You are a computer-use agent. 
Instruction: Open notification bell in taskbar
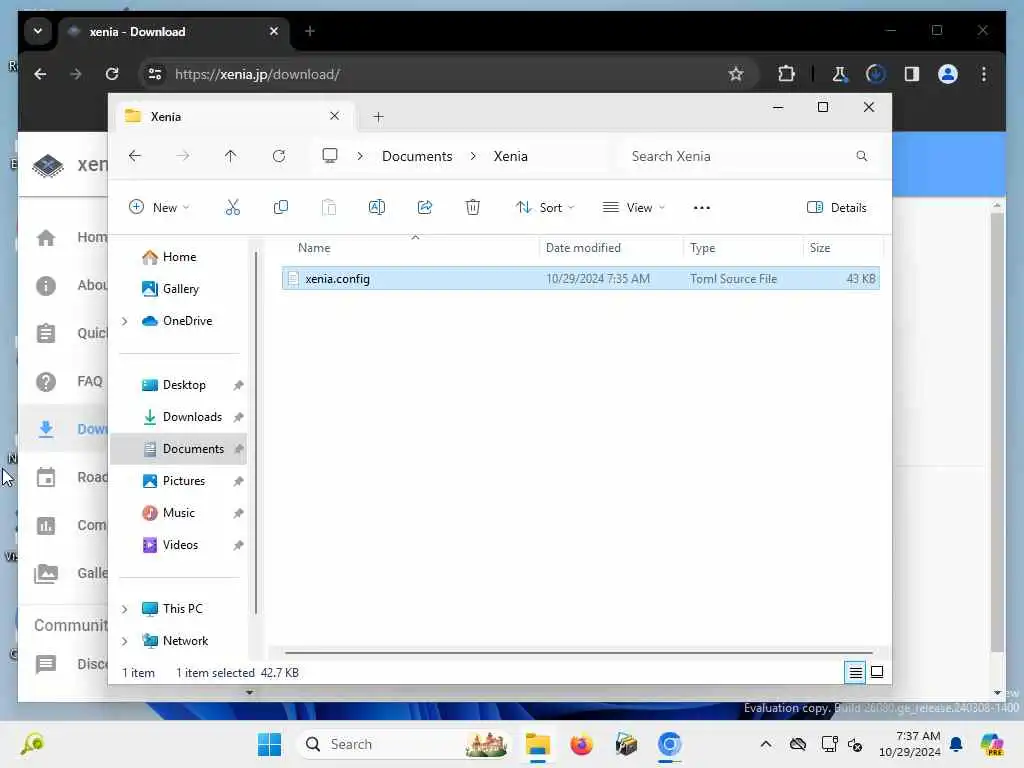coord(957,744)
